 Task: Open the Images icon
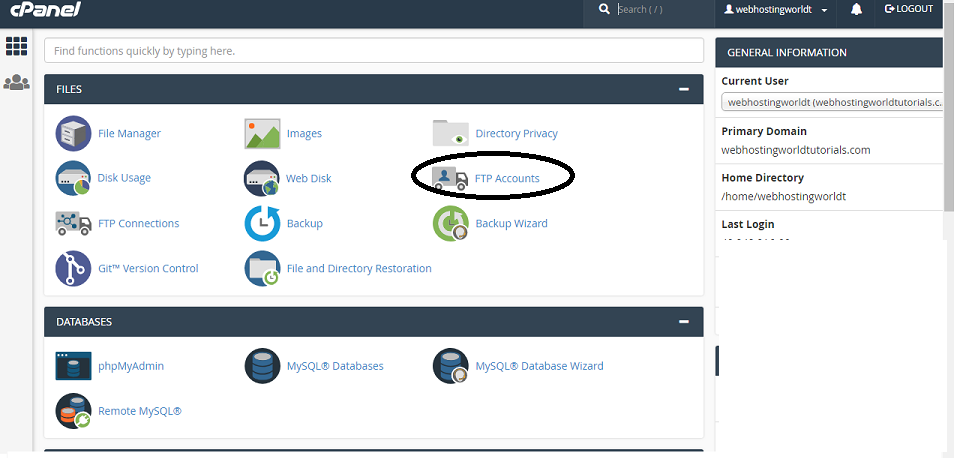[262, 133]
